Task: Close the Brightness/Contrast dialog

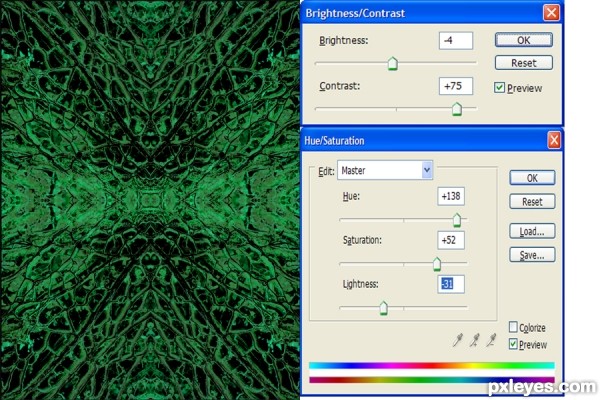Action: (x=551, y=13)
